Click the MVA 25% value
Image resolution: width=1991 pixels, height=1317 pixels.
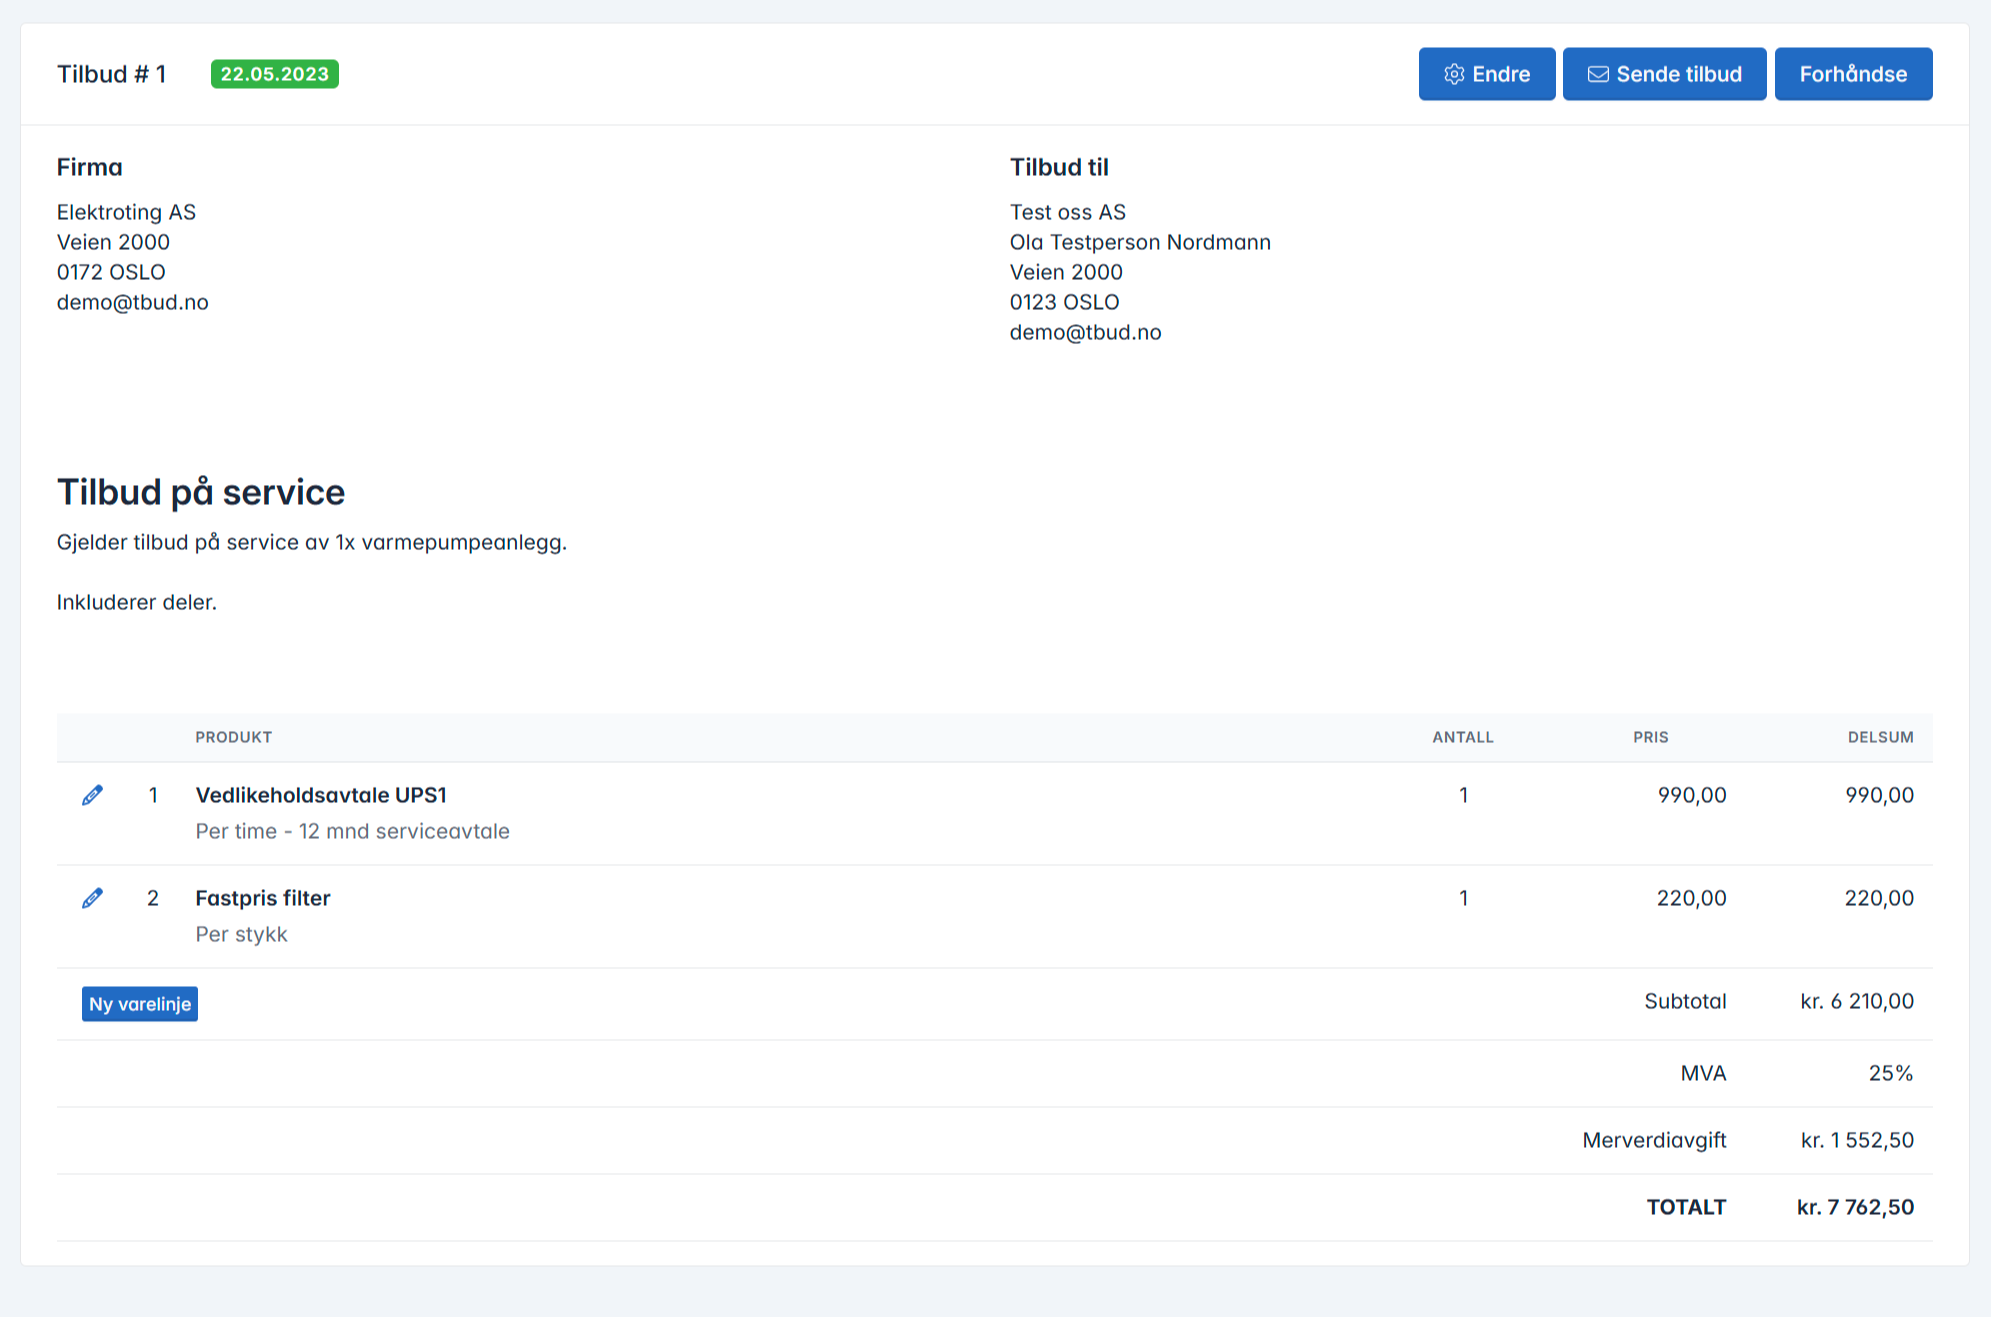(1890, 1073)
